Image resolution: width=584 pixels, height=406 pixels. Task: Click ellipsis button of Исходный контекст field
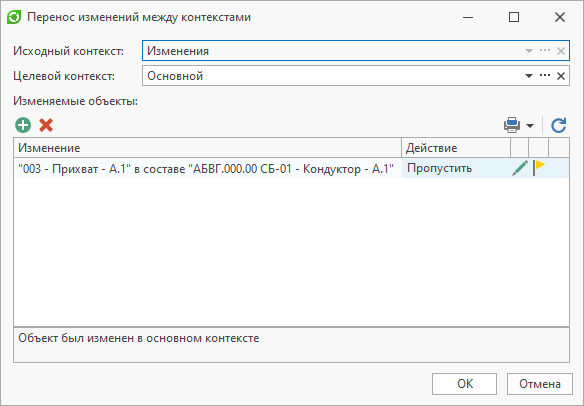545,51
